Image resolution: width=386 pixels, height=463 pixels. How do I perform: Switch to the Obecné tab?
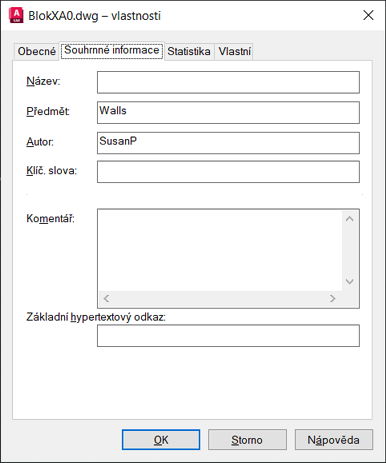pos(37,52)
